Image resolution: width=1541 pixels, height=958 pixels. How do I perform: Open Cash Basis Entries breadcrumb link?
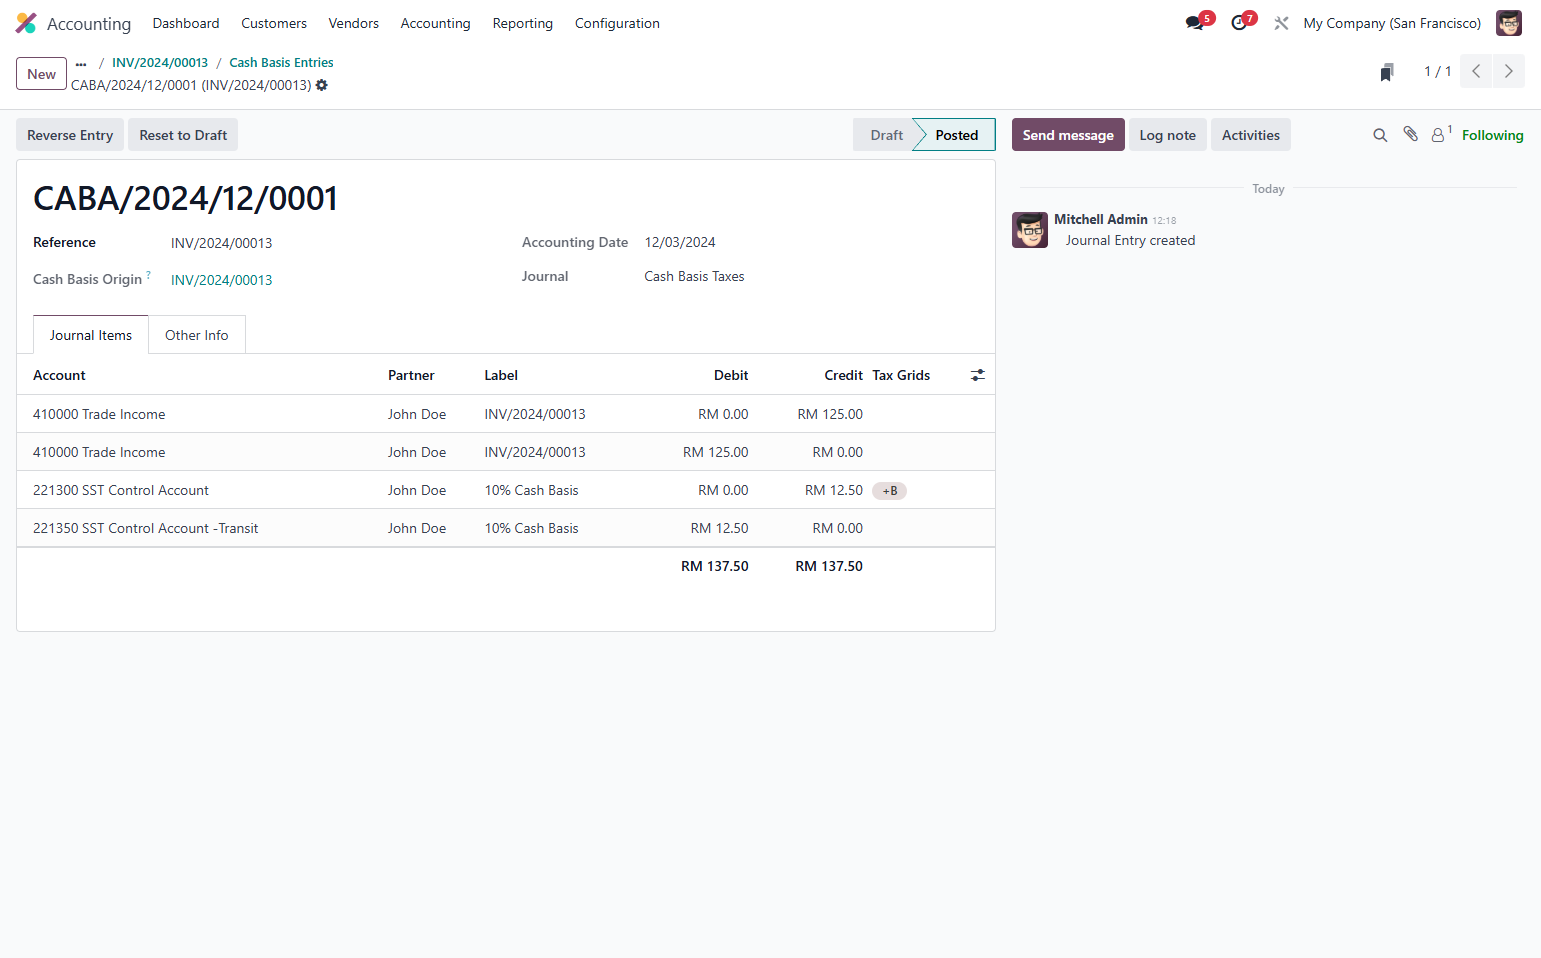[281, 62]
